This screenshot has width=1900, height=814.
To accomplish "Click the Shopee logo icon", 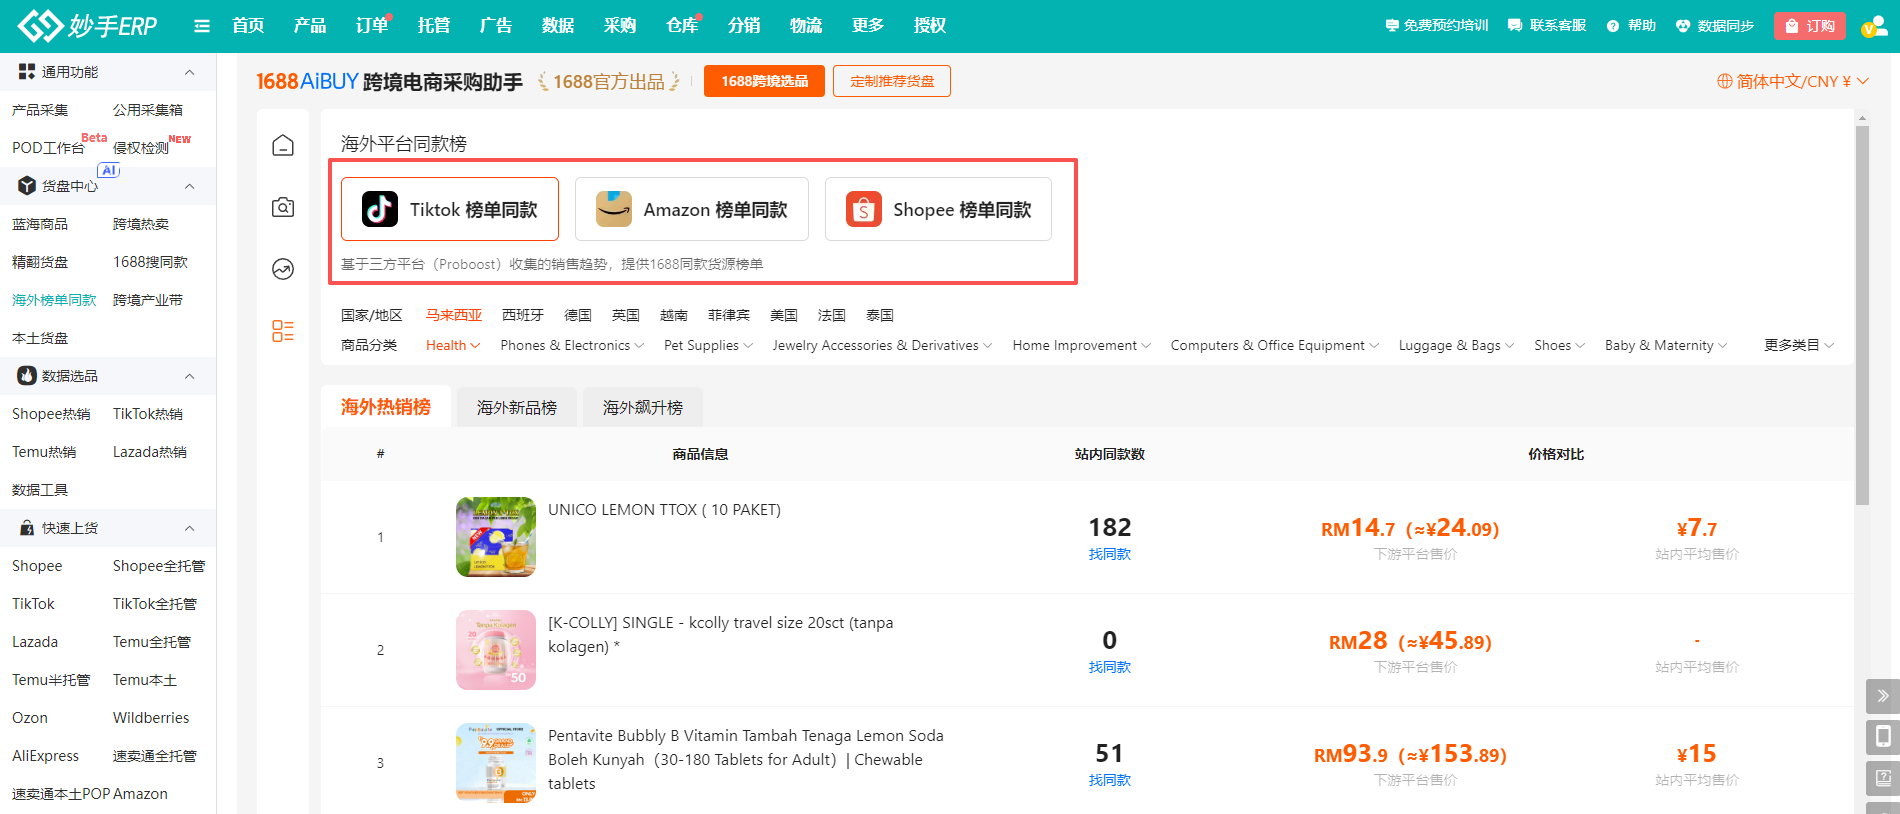I will tap(864, 209).
